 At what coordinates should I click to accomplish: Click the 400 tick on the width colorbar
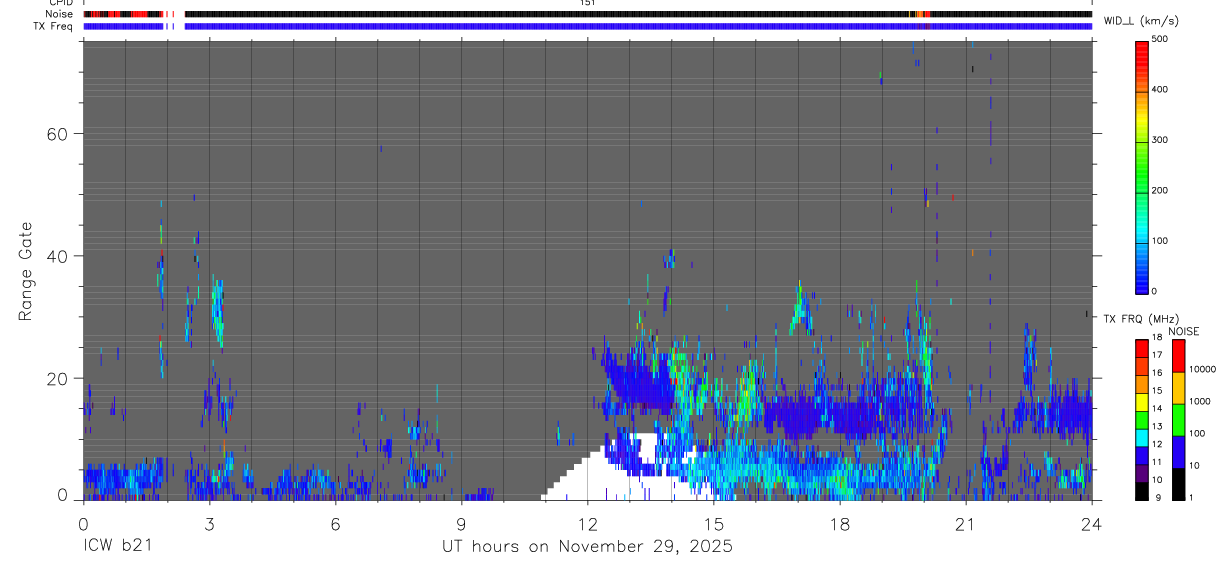tap(1162, 89)
